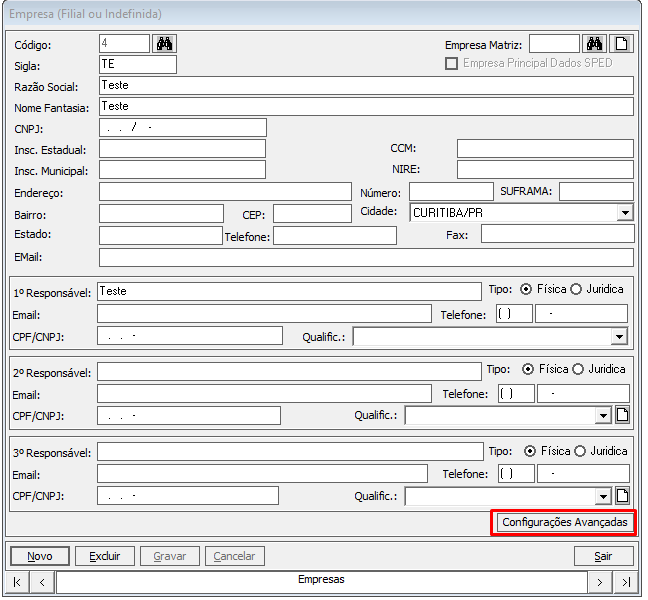Go to first record in Empresas navigator
Image resolution: width=648 pixels, height=600 pixels.
tap(17, 582)
